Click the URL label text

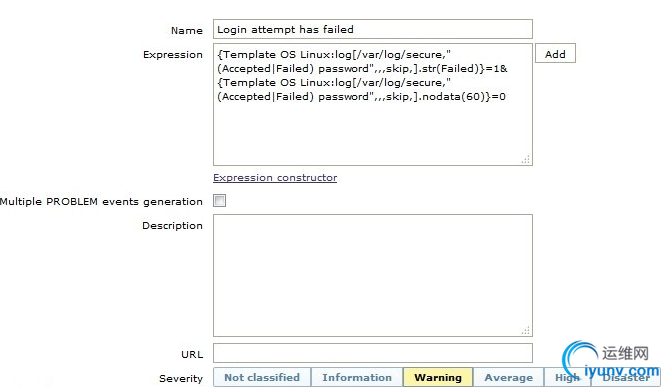(192, 354)
